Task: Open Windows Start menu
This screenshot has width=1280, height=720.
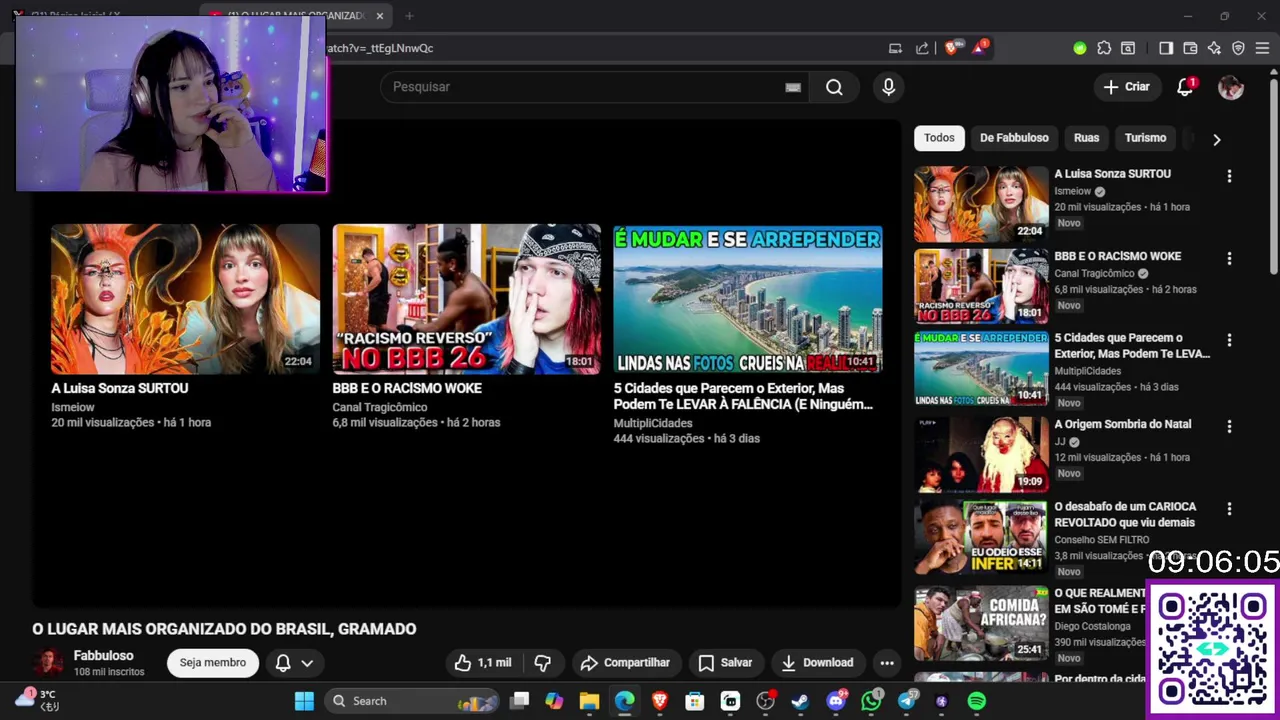Action: tap(304, 701)
